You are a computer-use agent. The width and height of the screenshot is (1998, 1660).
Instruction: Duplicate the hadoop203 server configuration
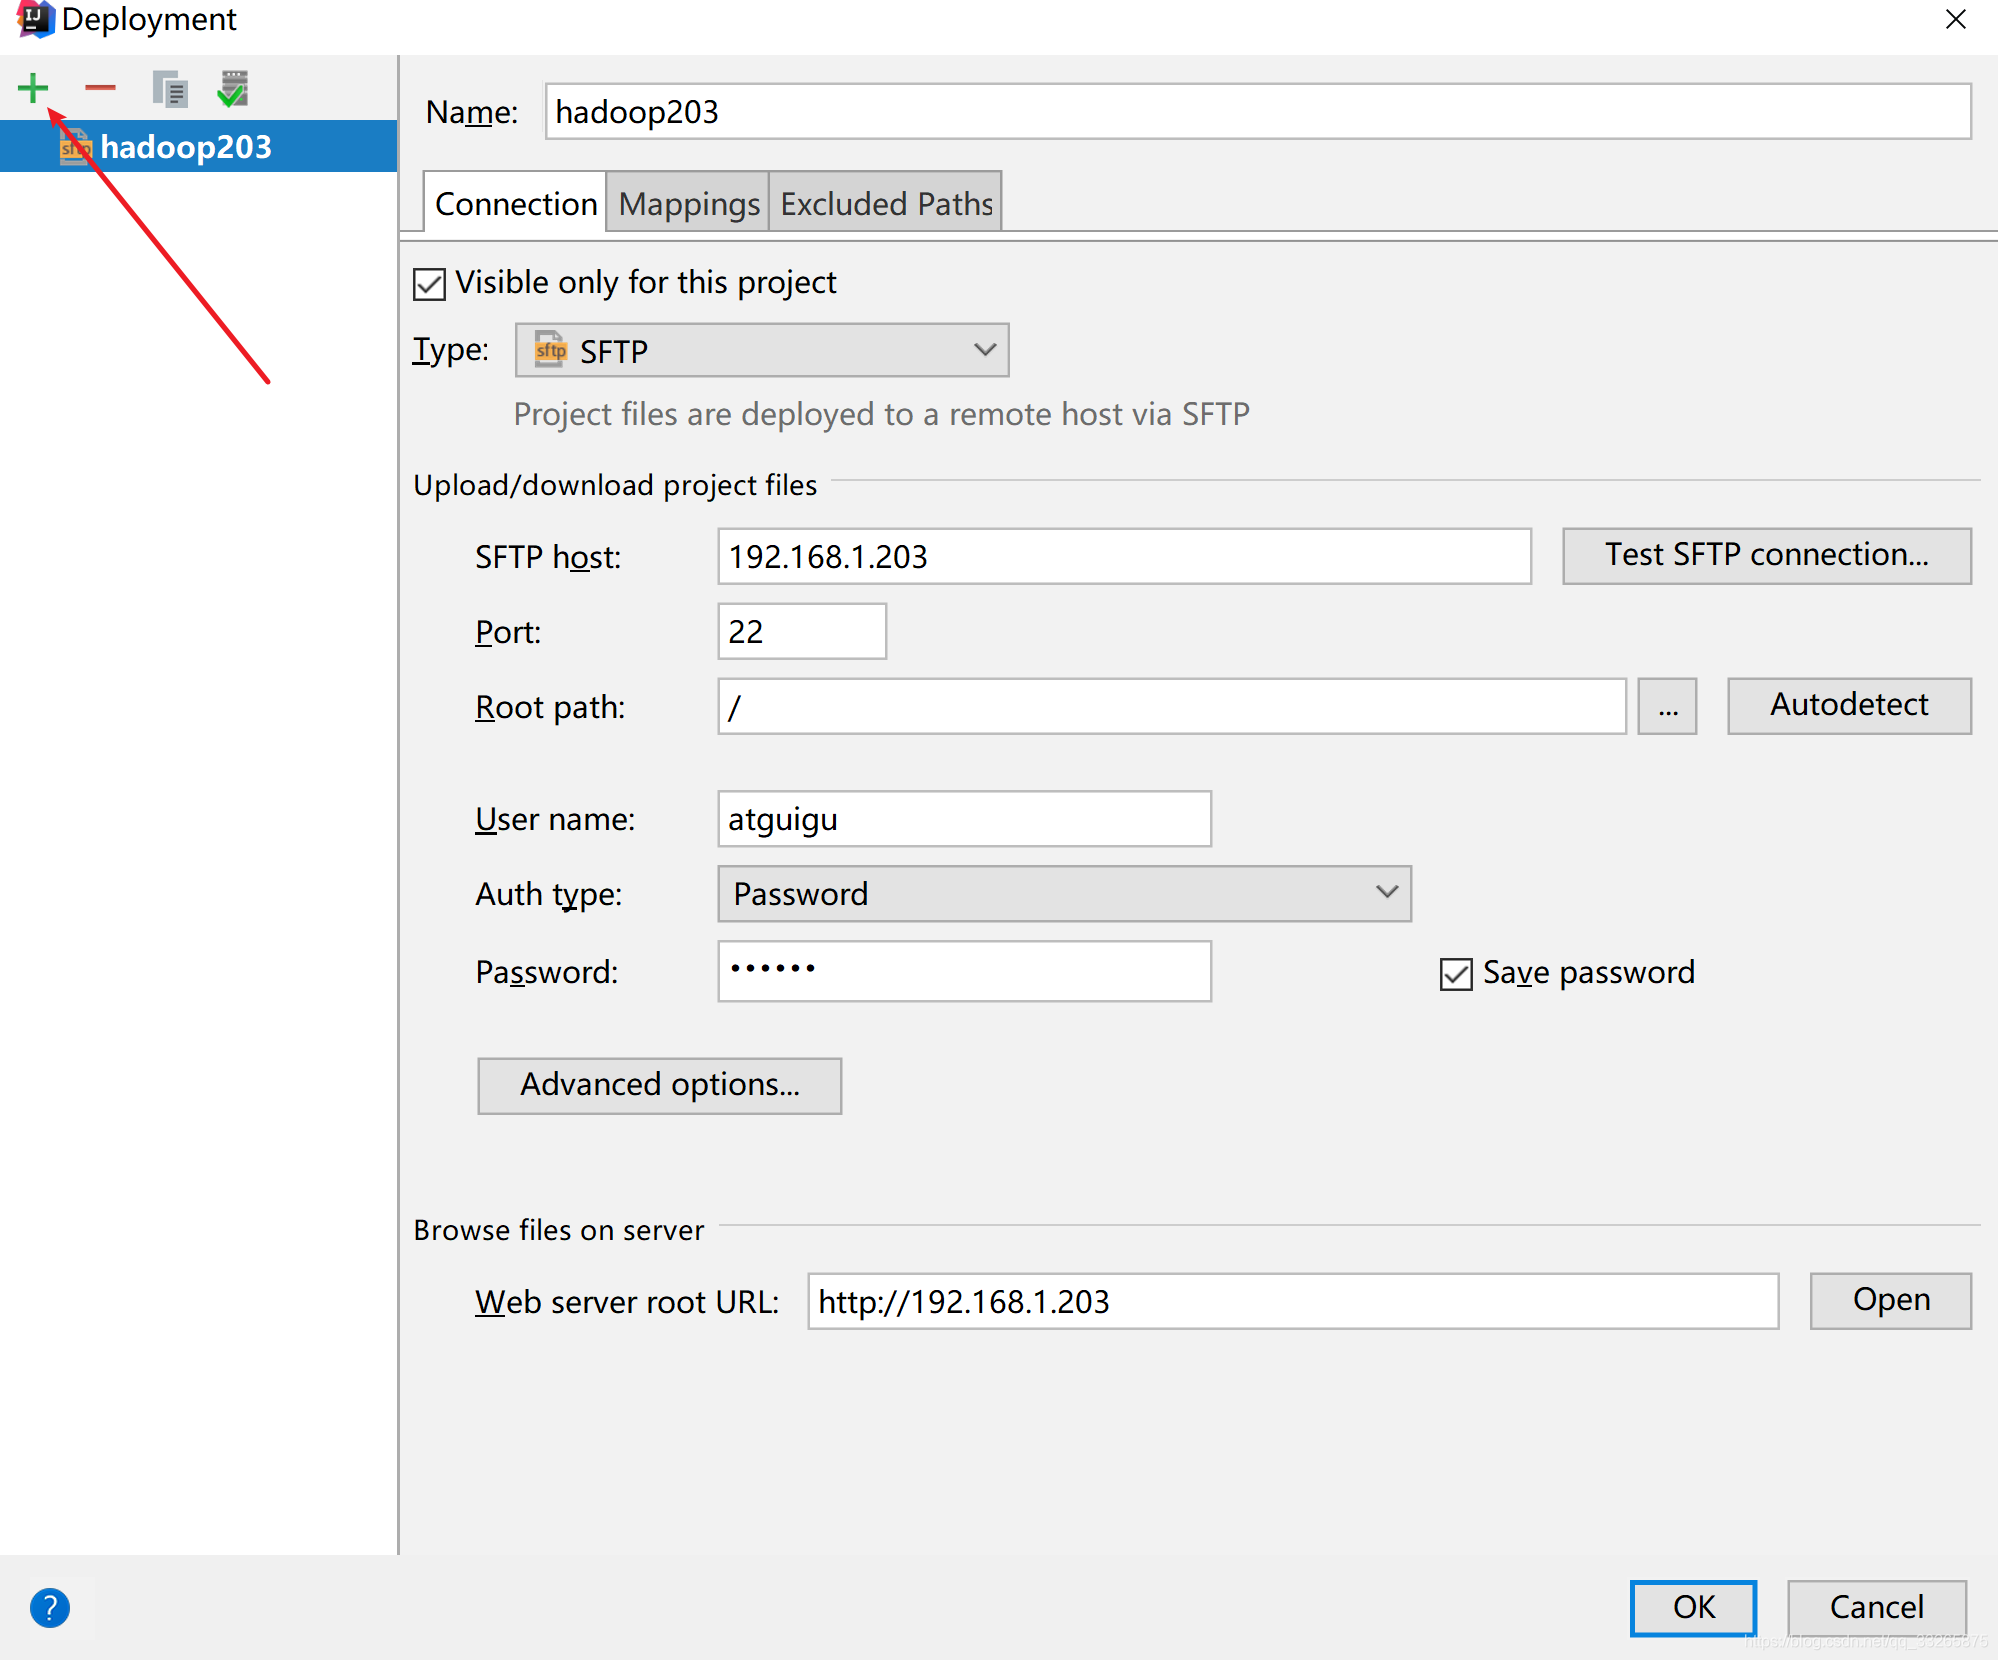(x=168, y=88)
